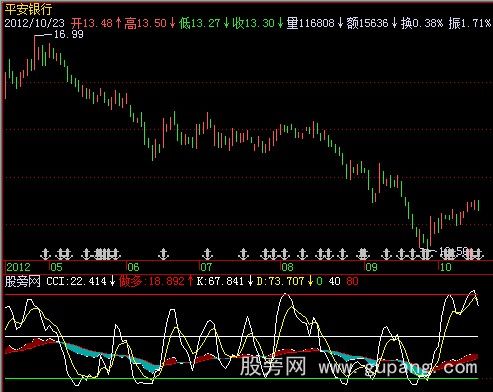The image size is (493, 392).
Task: Click the amplitude value 振1.71%
Action: pyautogui.click(x=470, y=23)
